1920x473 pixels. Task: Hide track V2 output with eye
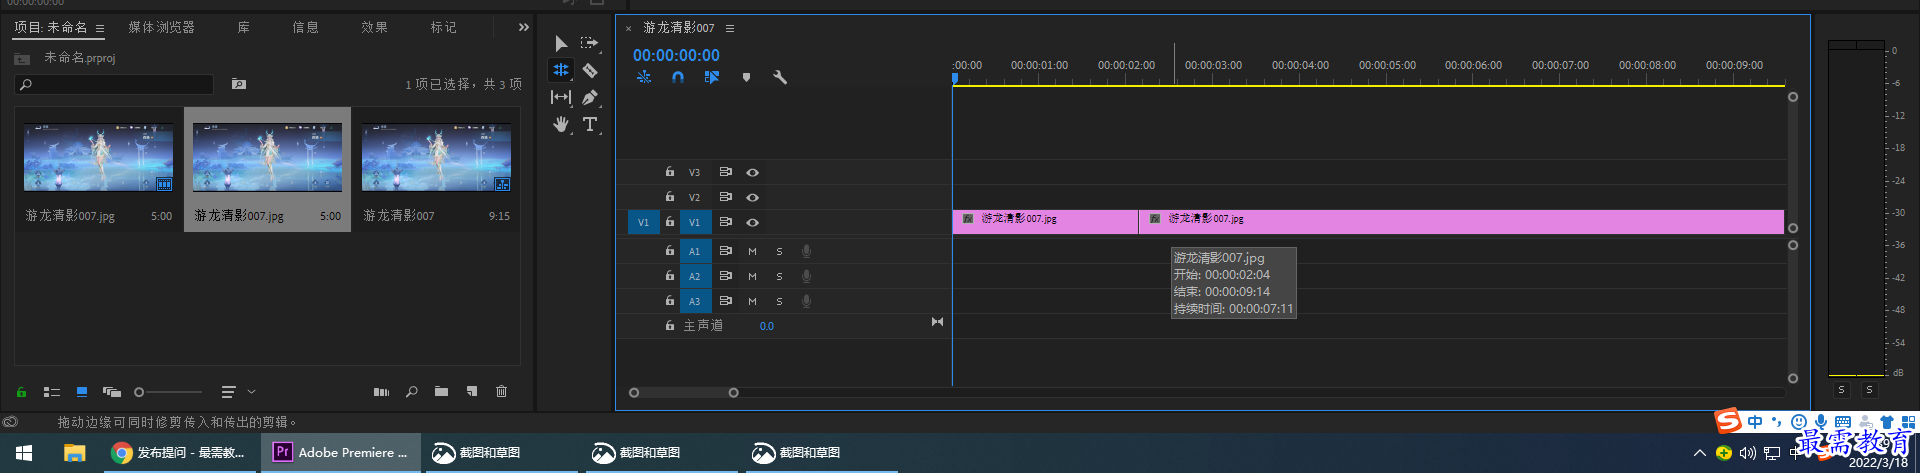753,197
